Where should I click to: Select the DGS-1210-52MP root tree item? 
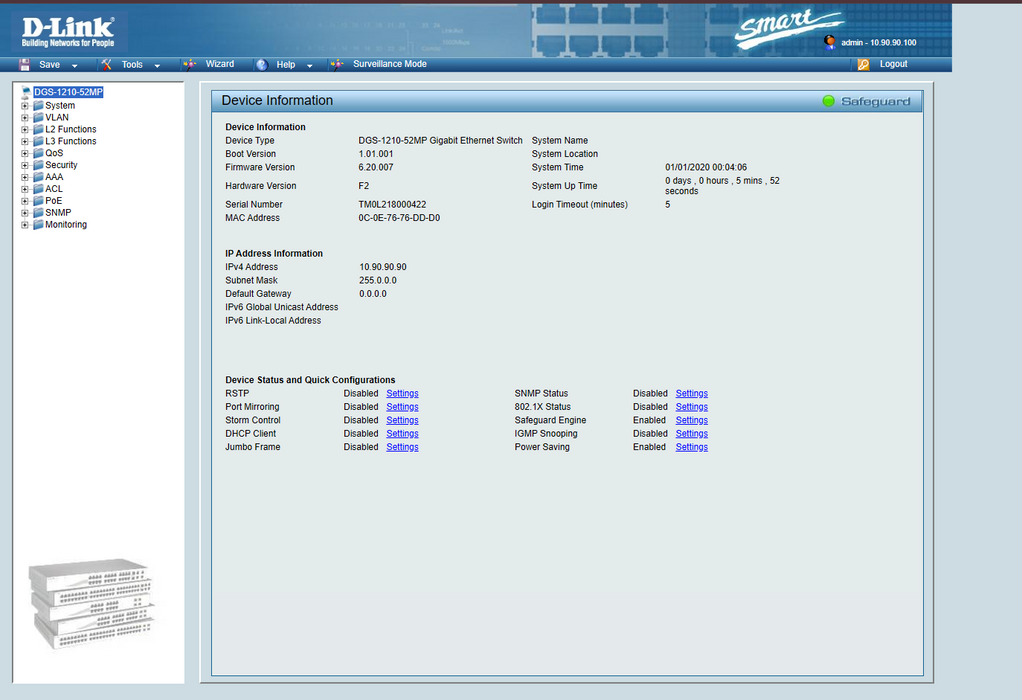[x=68, y=93]
